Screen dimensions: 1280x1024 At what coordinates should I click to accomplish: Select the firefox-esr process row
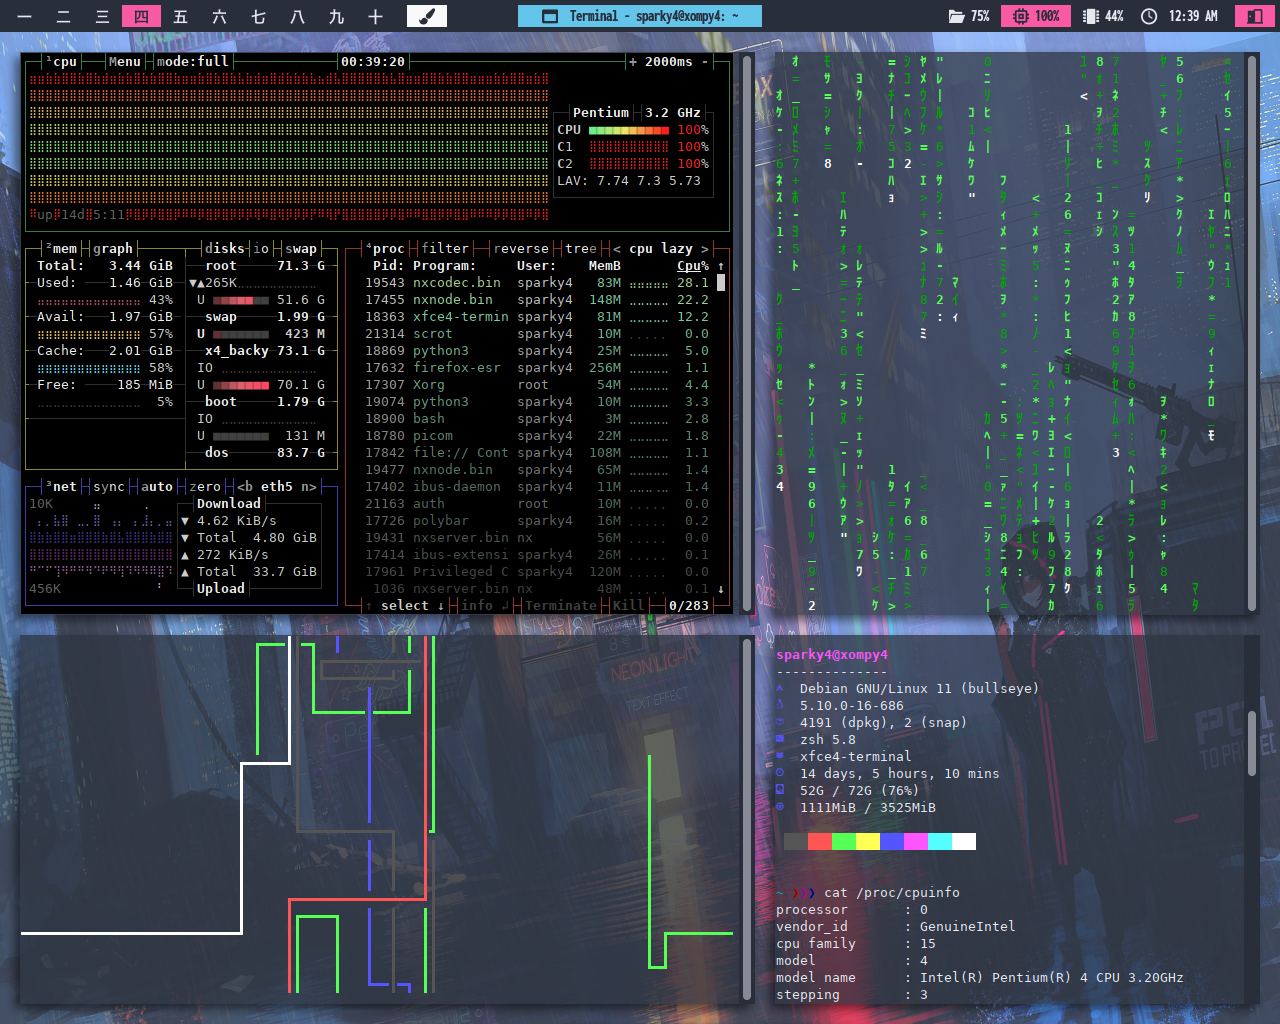(457, 368)
